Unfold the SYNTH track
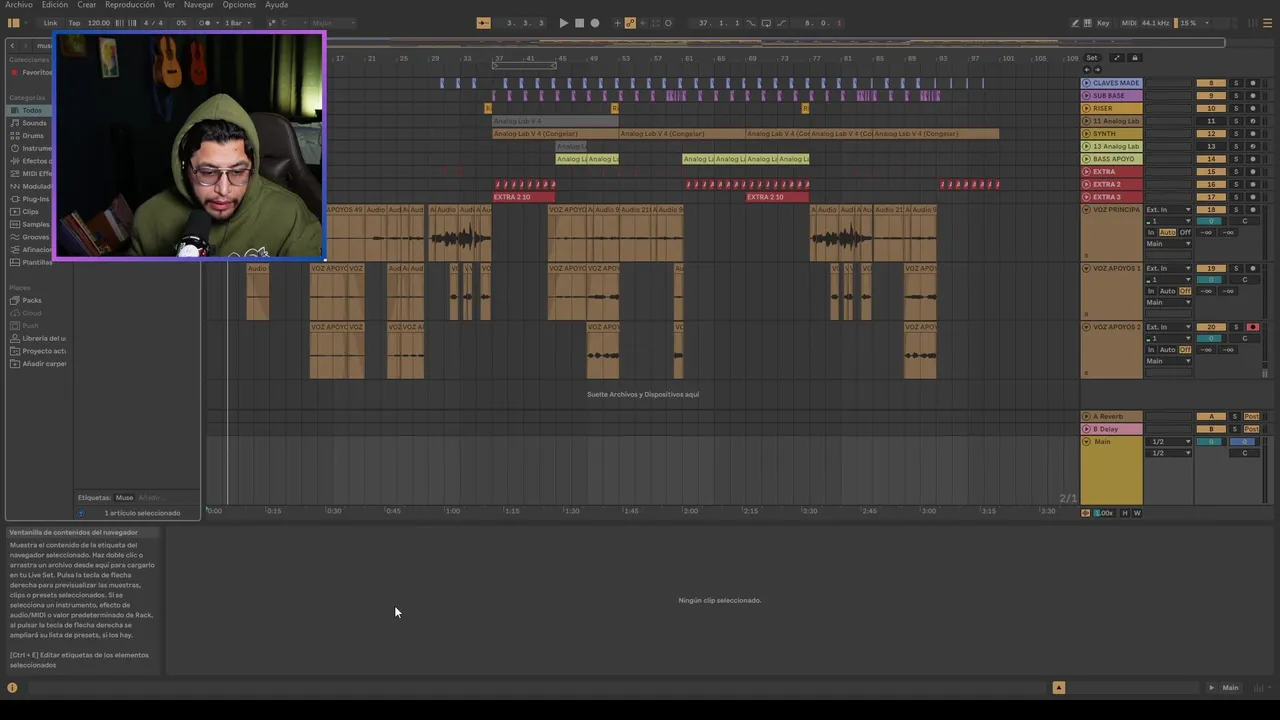This screenshot has width=1280, height=720. click(x=1087, y=134)
